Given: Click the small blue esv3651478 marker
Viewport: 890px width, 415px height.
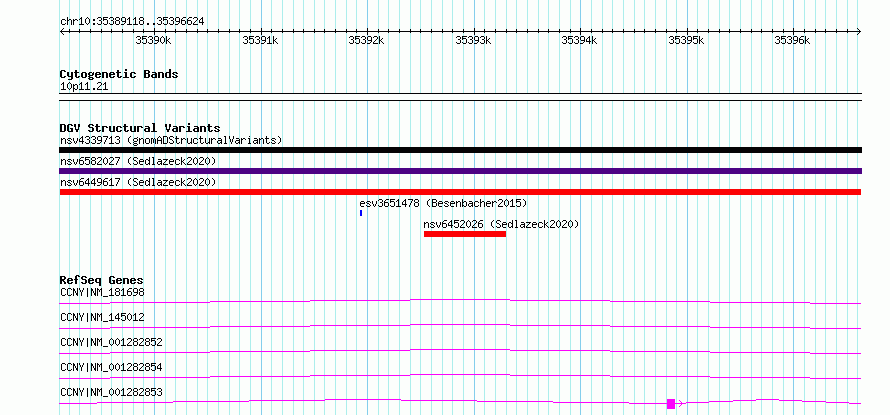Looking at the screenshot, I should 361,213.
